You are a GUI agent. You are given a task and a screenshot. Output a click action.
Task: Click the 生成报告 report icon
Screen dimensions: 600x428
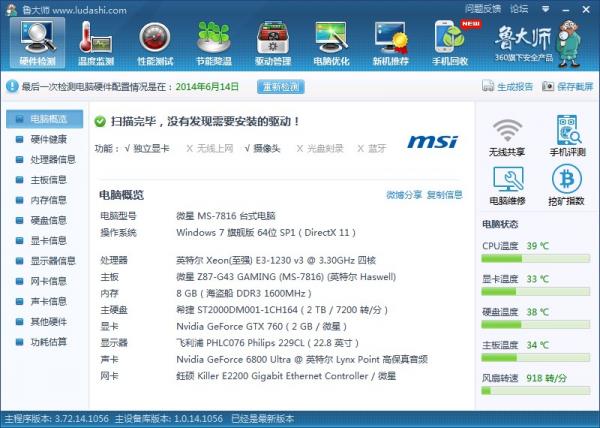point(488,86)
